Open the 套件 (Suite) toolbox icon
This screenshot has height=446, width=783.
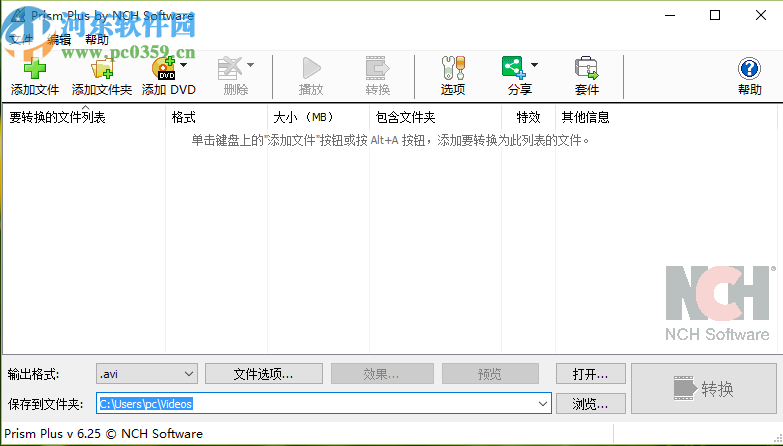point(586,68)
